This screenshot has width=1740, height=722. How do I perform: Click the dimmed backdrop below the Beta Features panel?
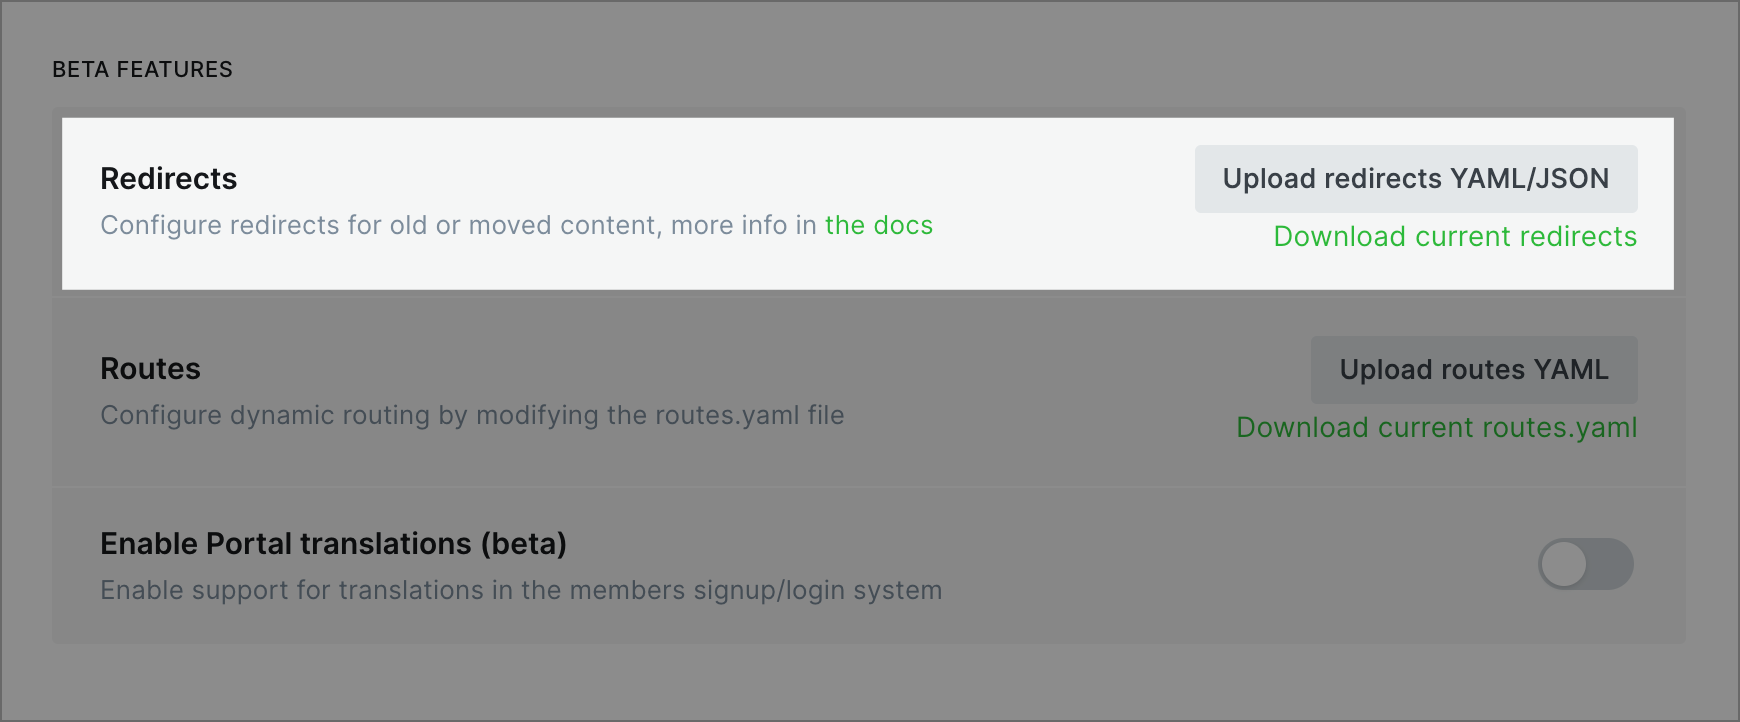(x=870, y=685)
